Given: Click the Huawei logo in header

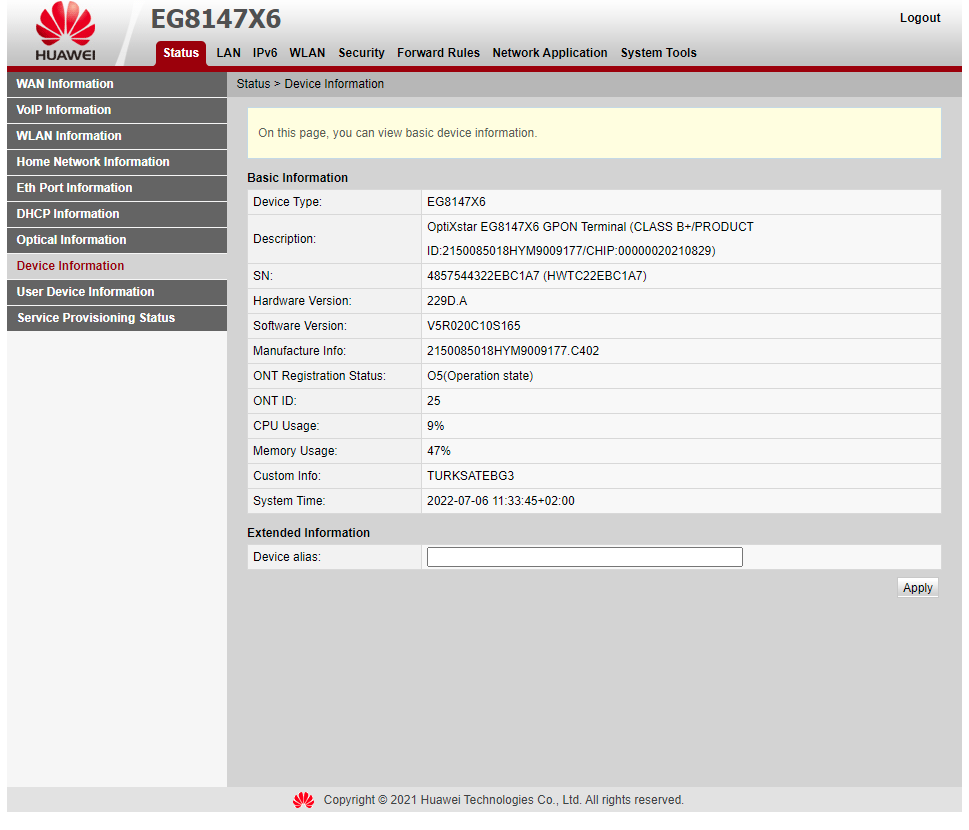Looking at the screenshot, I should (x=66, y=31).
